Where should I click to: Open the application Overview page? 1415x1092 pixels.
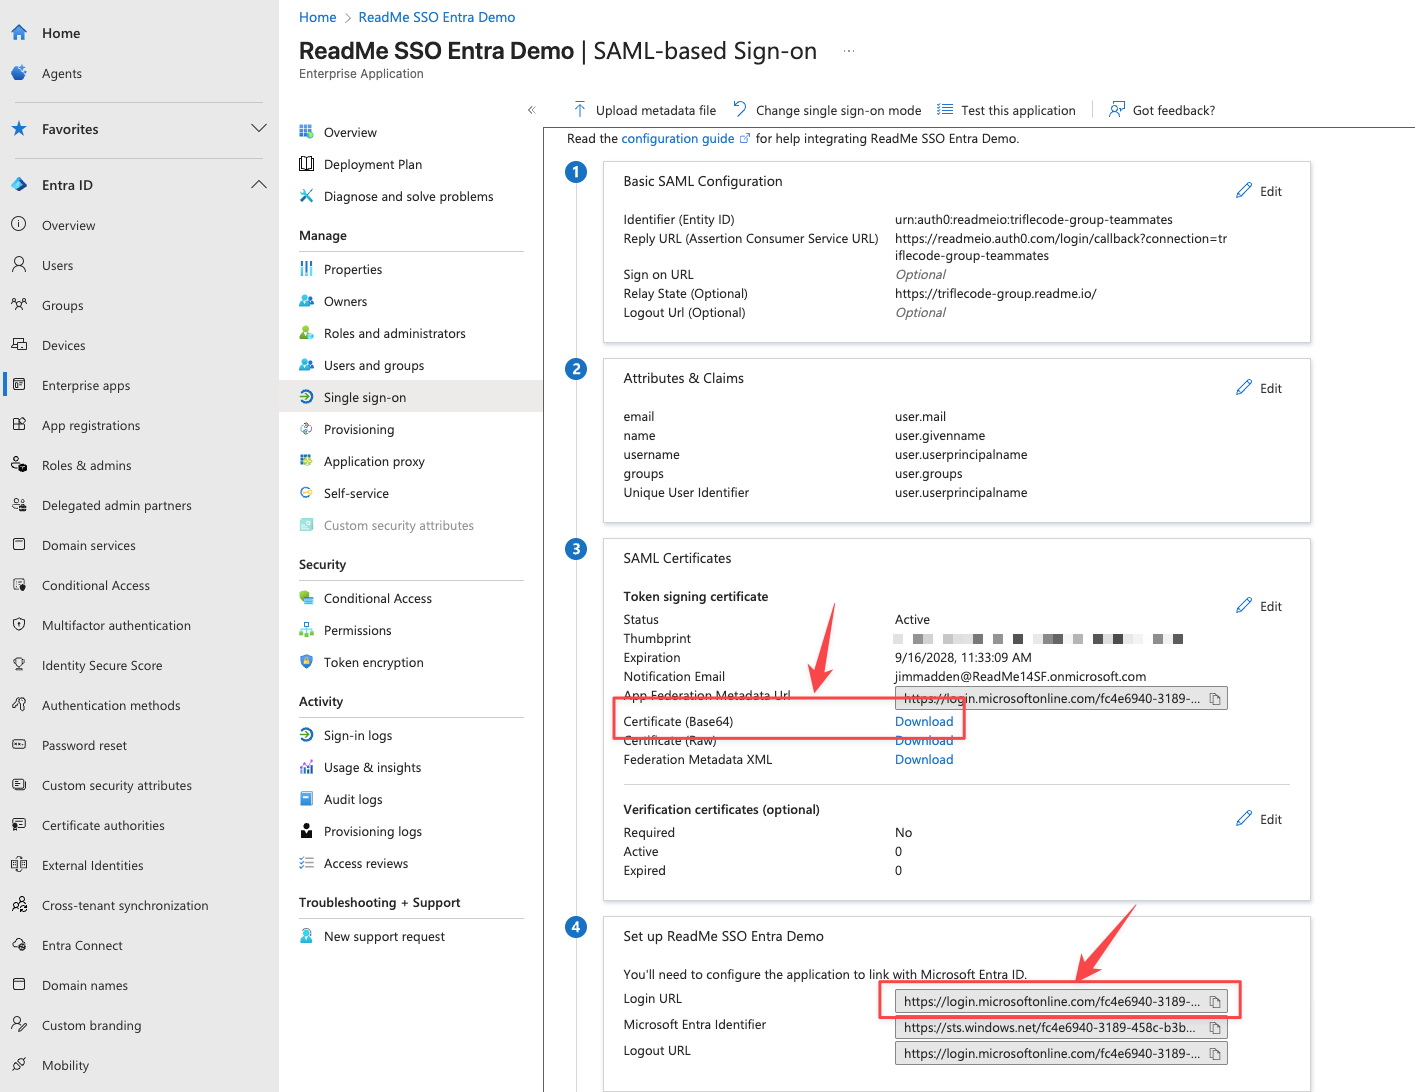[350, 132]
